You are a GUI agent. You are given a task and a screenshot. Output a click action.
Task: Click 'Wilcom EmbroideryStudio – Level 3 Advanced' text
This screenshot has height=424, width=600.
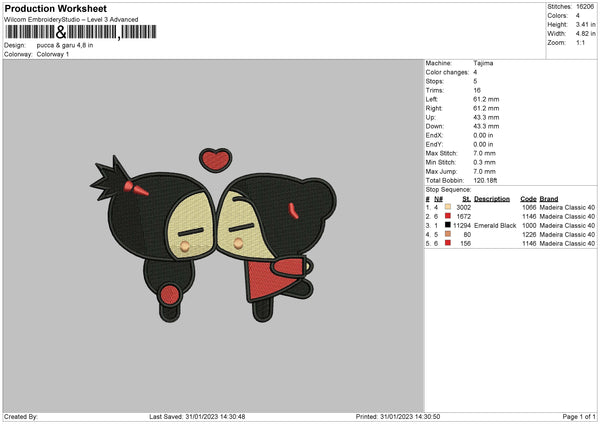click(x=71, y=20)
